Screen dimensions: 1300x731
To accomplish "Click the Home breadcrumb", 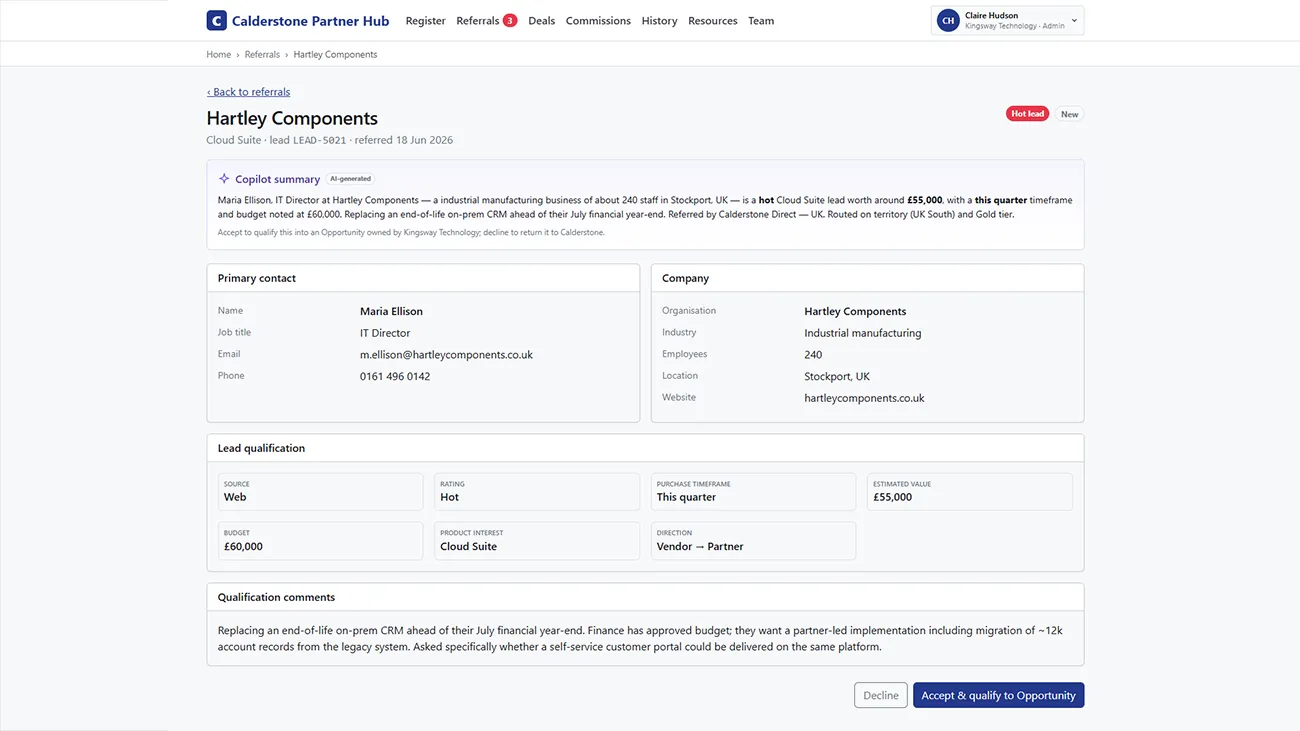I will [218, 55].
